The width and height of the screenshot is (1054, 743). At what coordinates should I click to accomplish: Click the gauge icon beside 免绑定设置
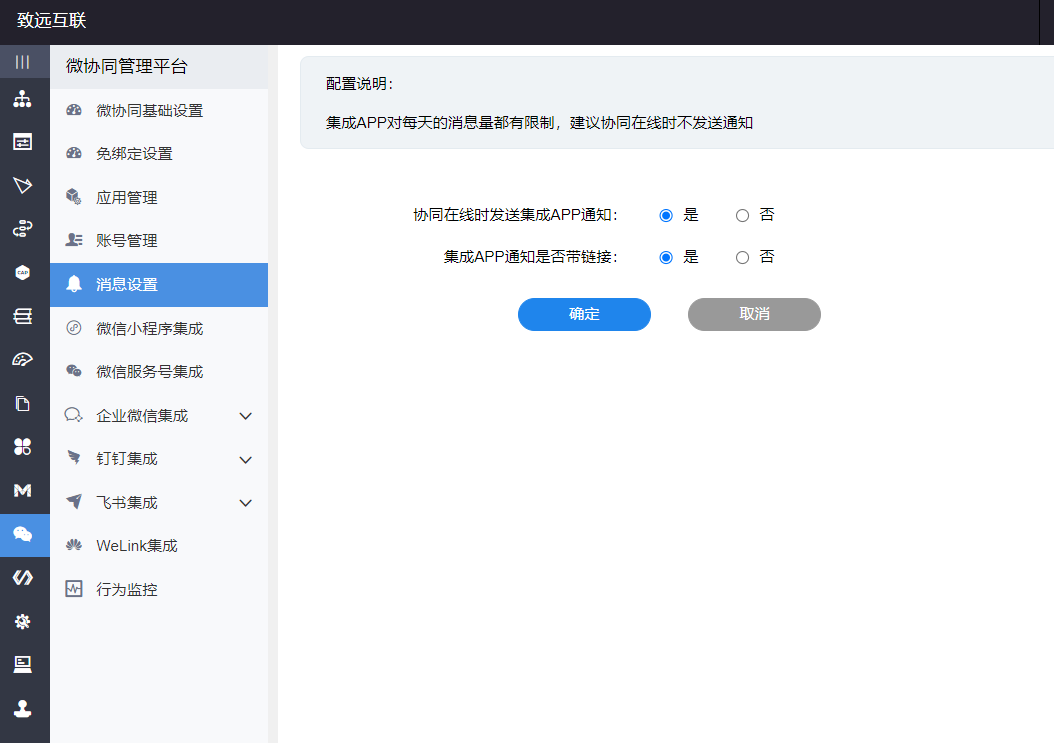(x=74, y=153)
